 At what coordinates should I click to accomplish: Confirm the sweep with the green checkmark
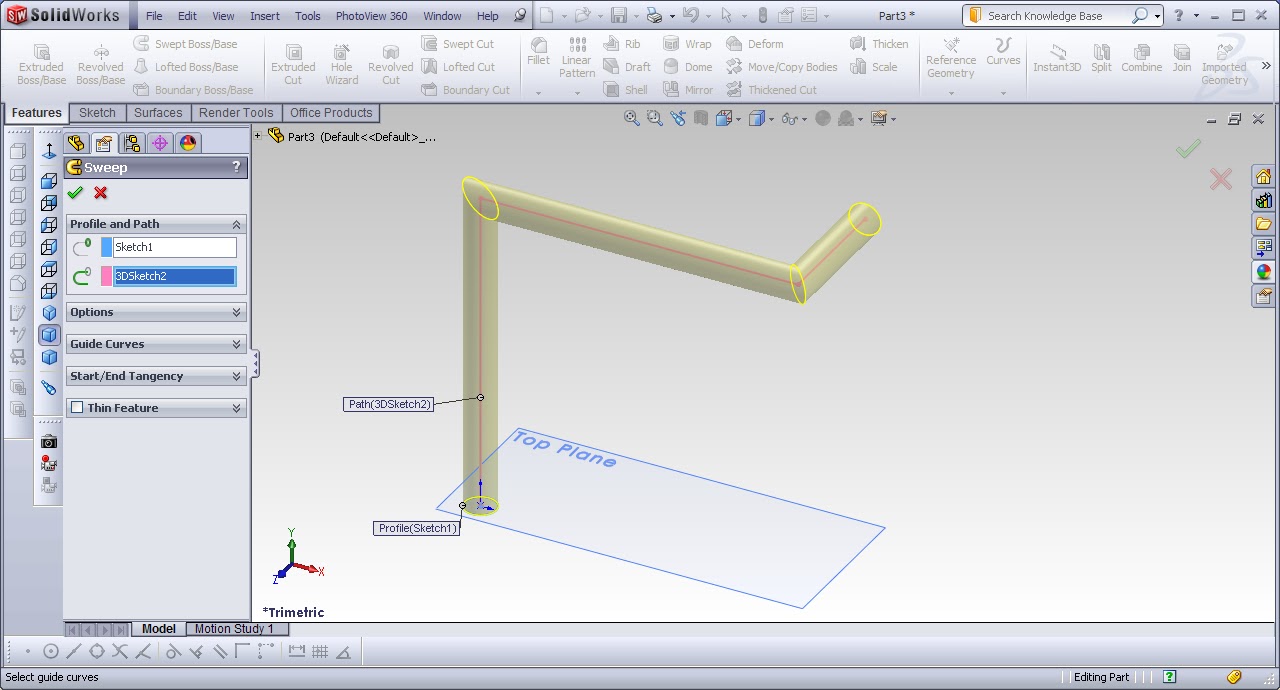point(75,193)
